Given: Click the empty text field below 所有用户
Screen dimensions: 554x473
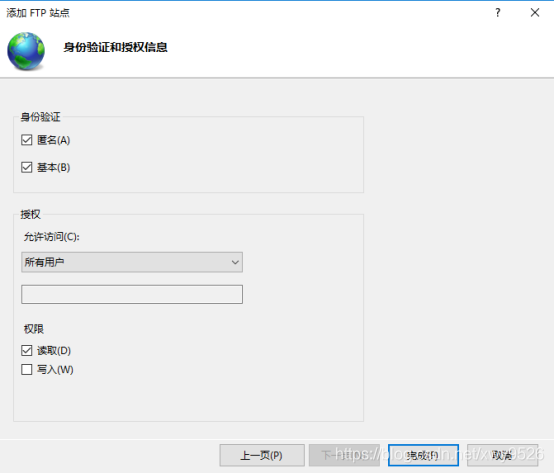Looking at the screenshot, I should (132, 294).
